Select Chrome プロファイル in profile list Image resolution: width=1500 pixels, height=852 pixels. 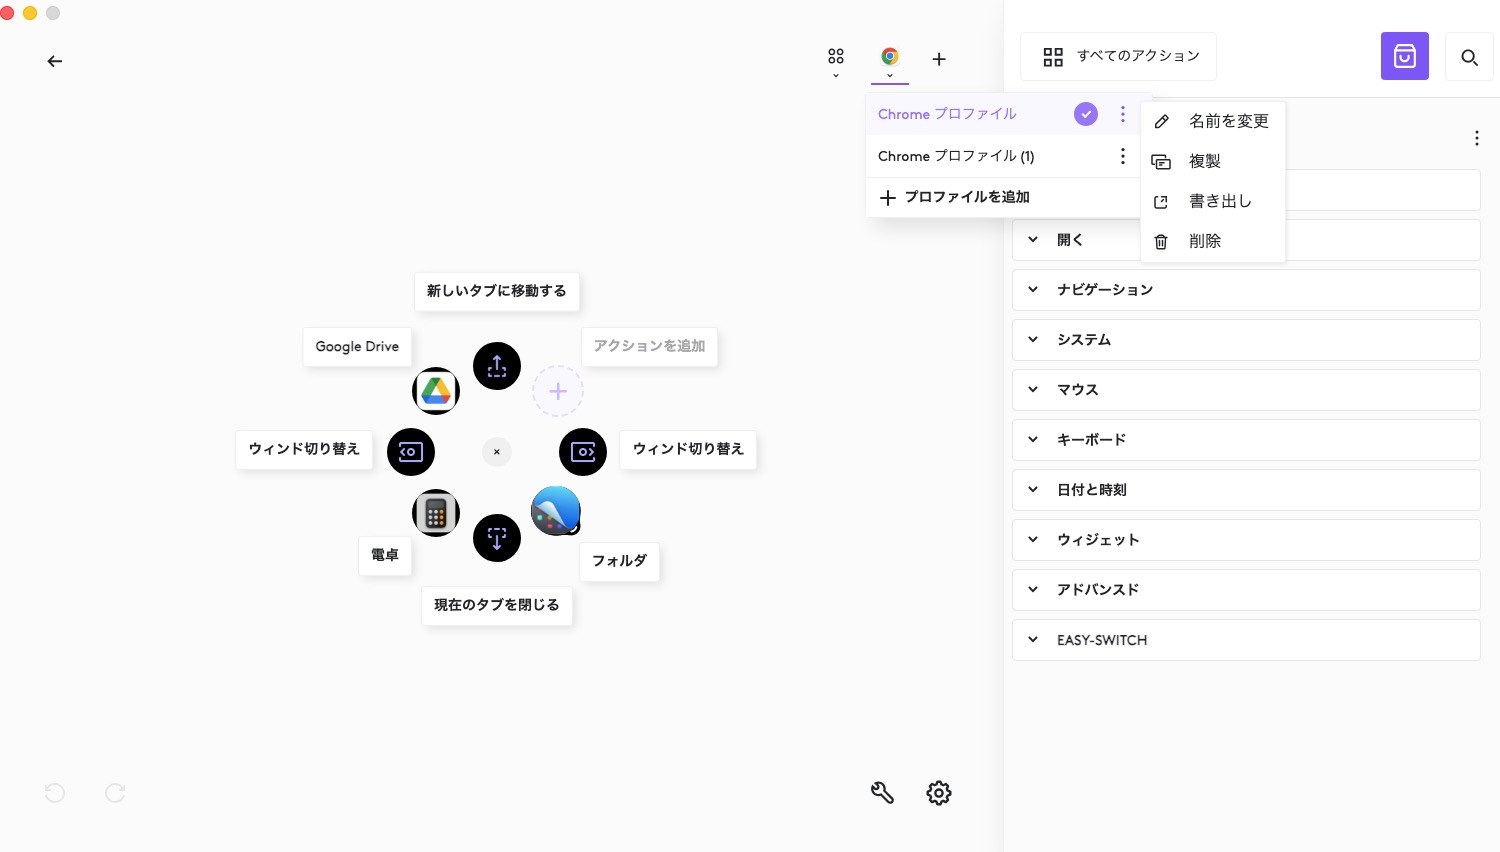(x=947, y=114)
